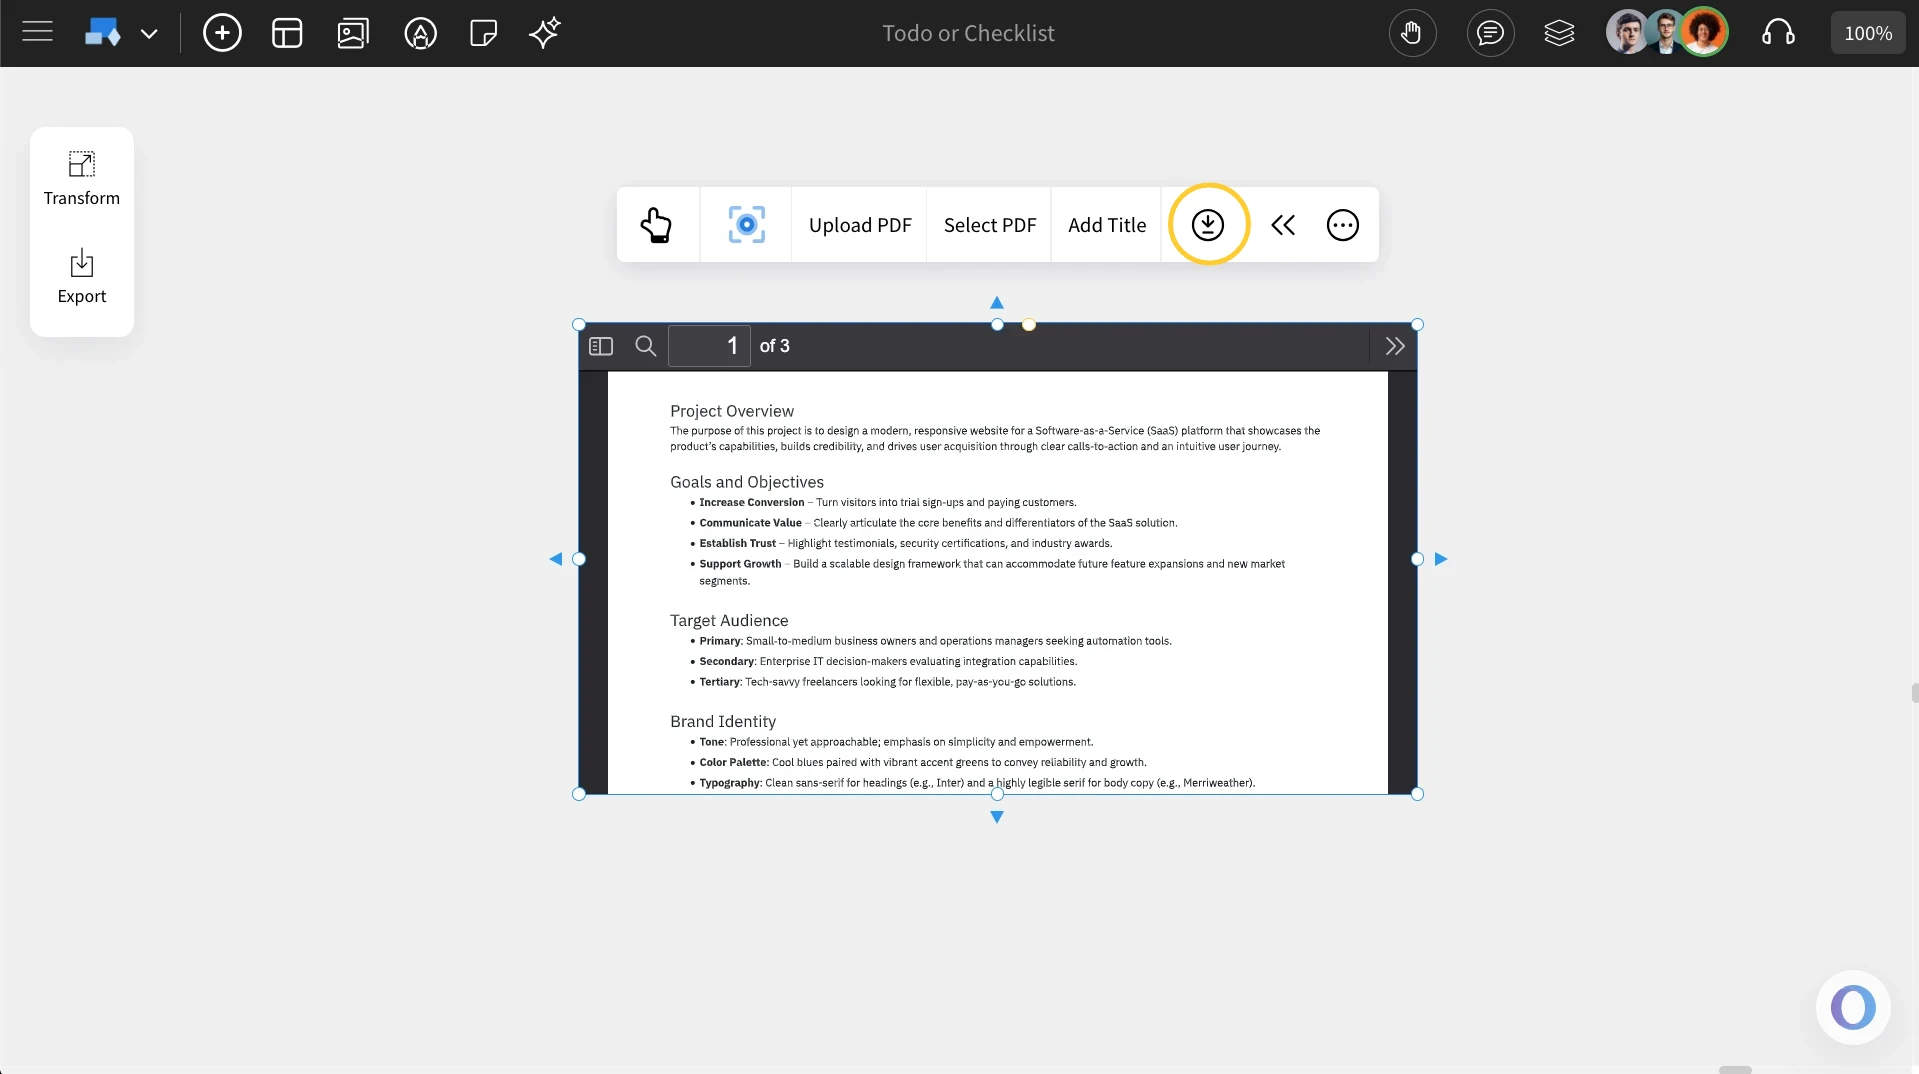The image size is (1919, 1074).
Task: Click the download PDF icon
Action: pyautogui.click(x=1208, y=225)
